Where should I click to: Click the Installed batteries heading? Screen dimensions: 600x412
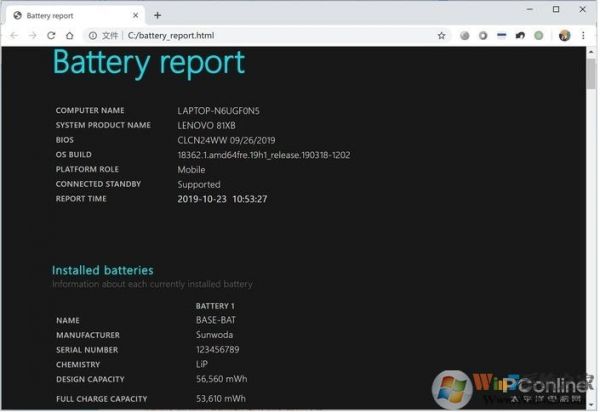[103, 270]
